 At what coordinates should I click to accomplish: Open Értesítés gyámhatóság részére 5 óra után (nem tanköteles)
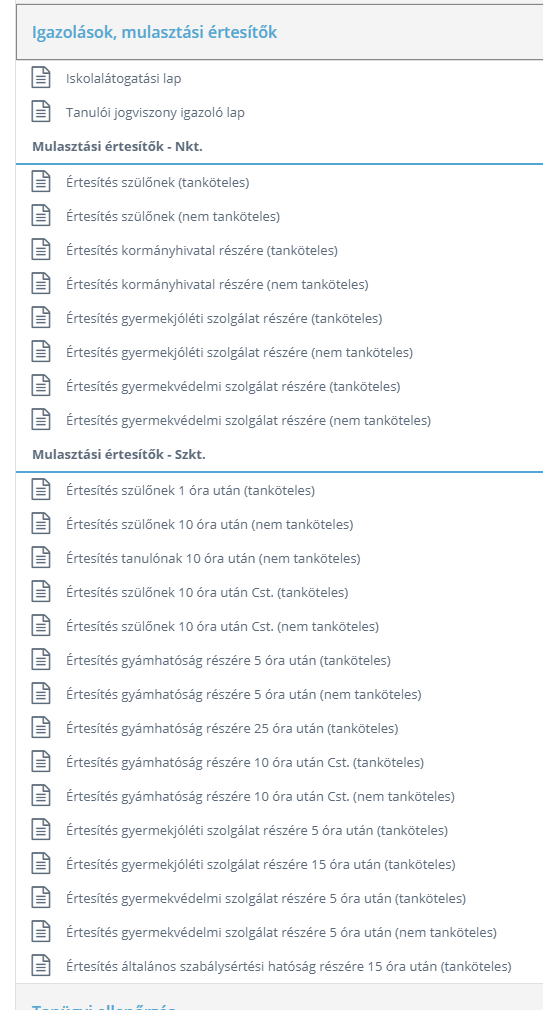tap(243, 694)
